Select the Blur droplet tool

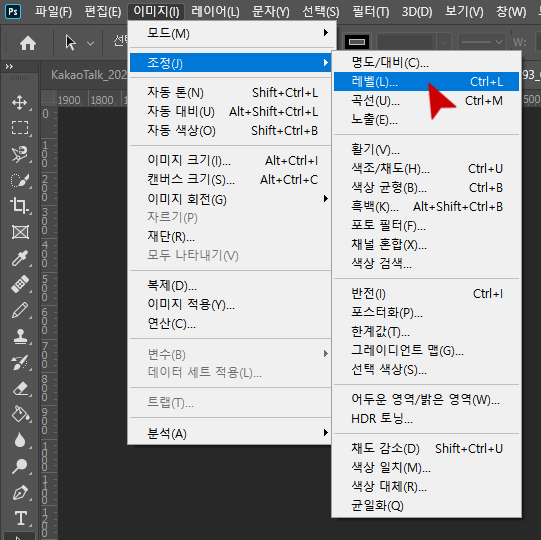(20, 440)
